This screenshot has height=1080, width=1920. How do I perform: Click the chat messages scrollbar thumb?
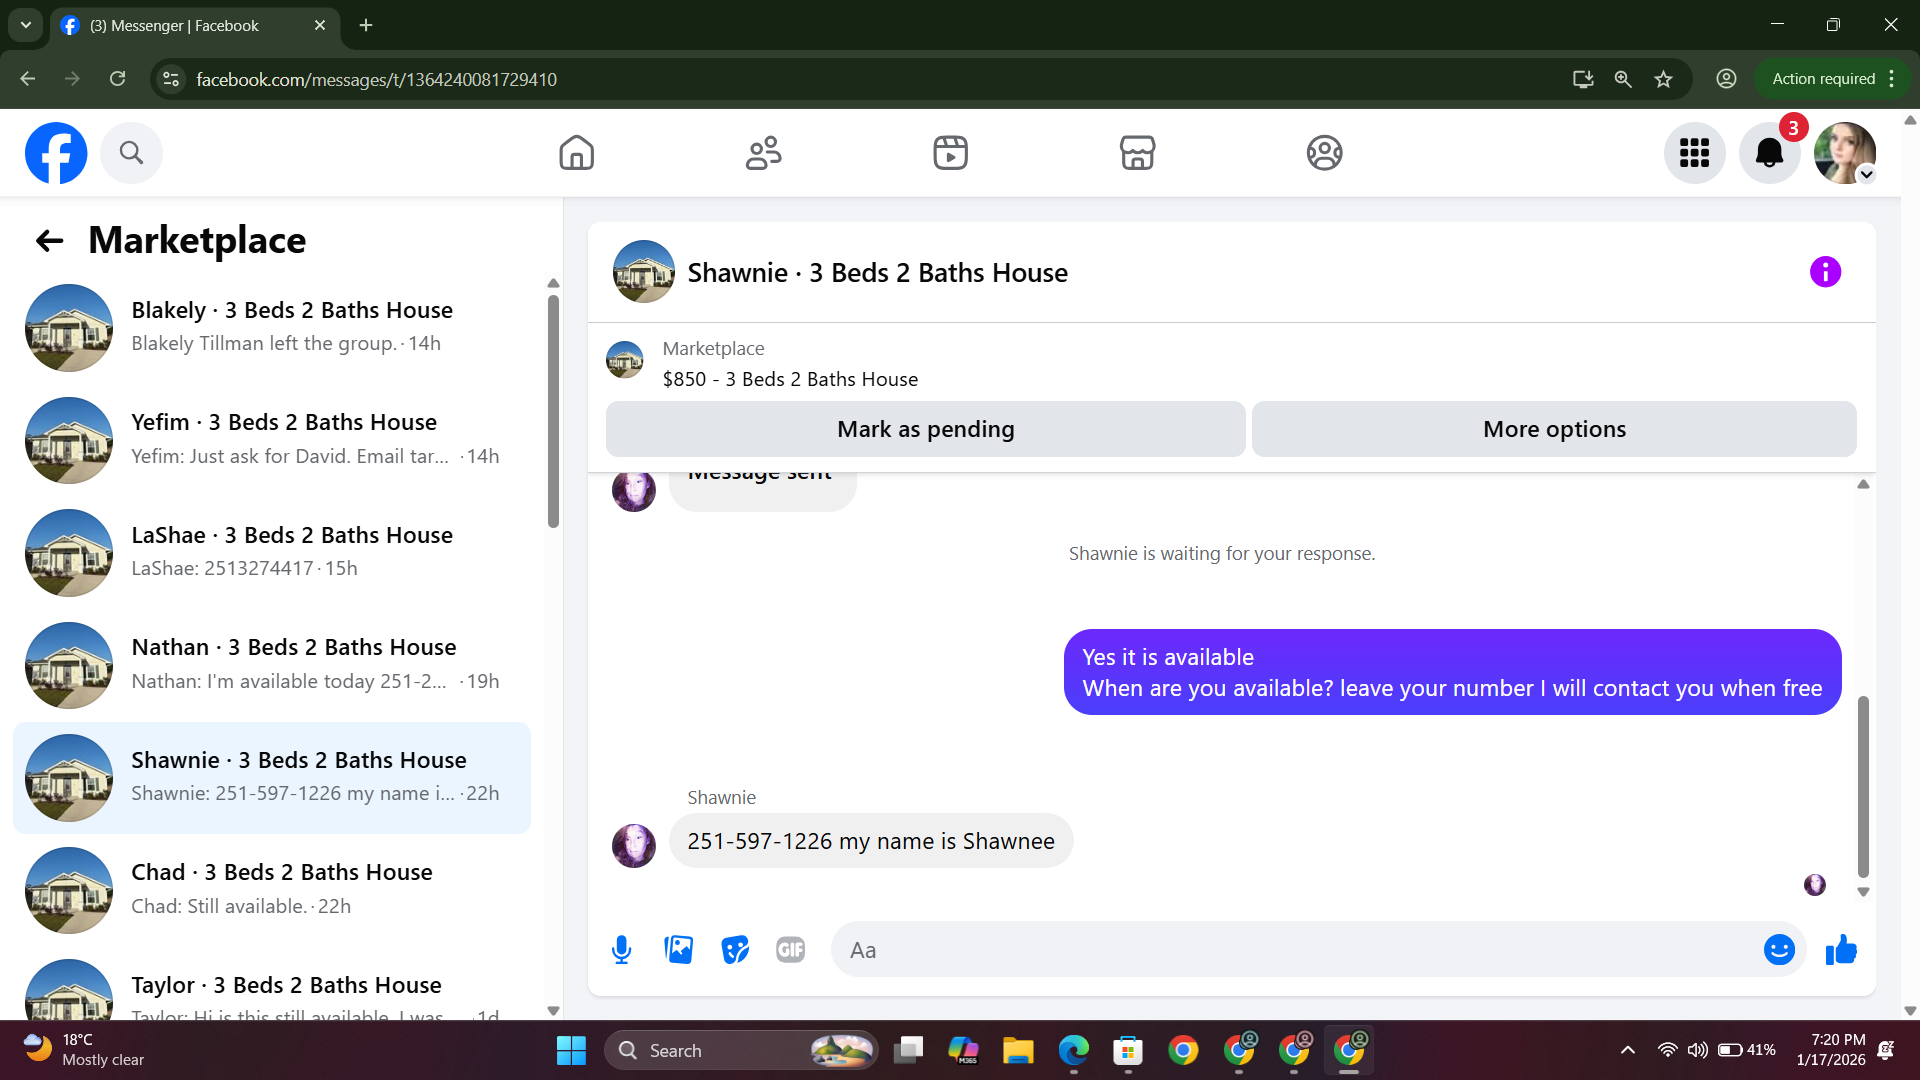click(x=1863, y=785)
